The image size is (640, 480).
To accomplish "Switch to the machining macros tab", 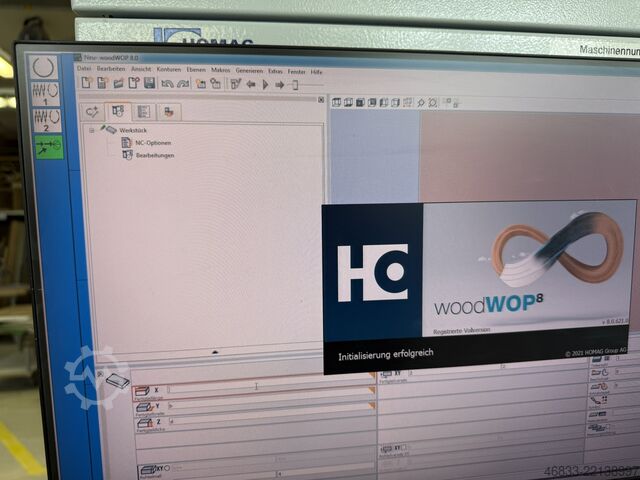I will (x=118, y=111).
